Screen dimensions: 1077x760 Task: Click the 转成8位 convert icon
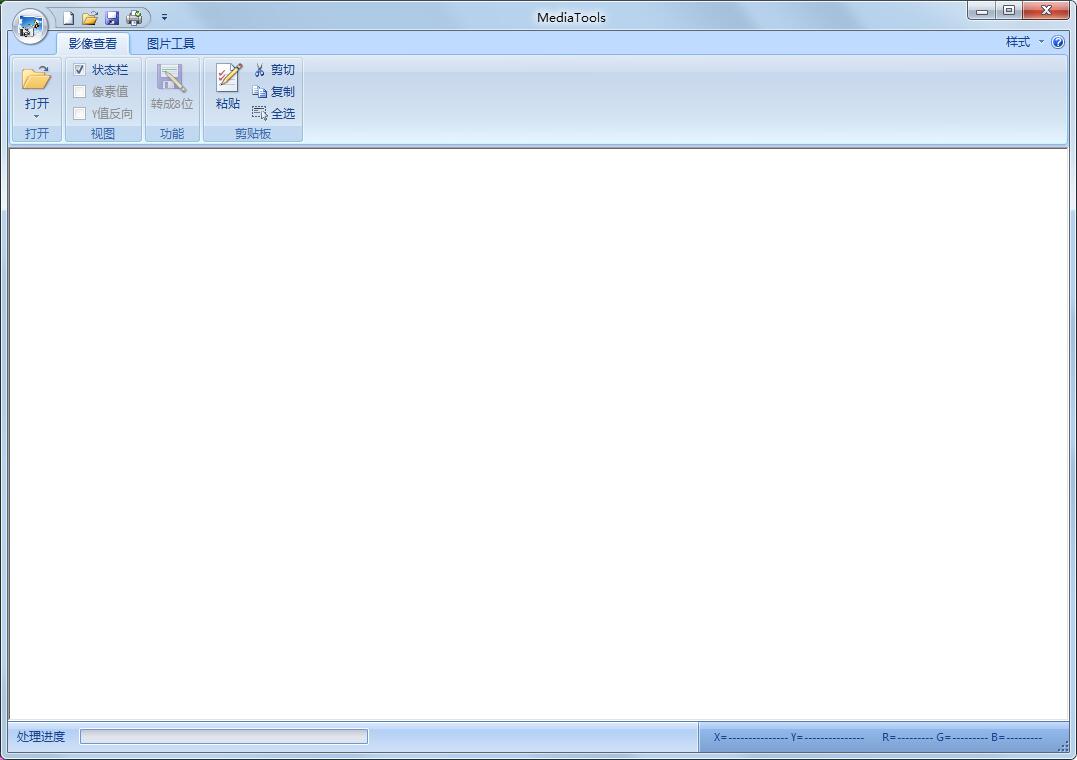tap(172, 78)
